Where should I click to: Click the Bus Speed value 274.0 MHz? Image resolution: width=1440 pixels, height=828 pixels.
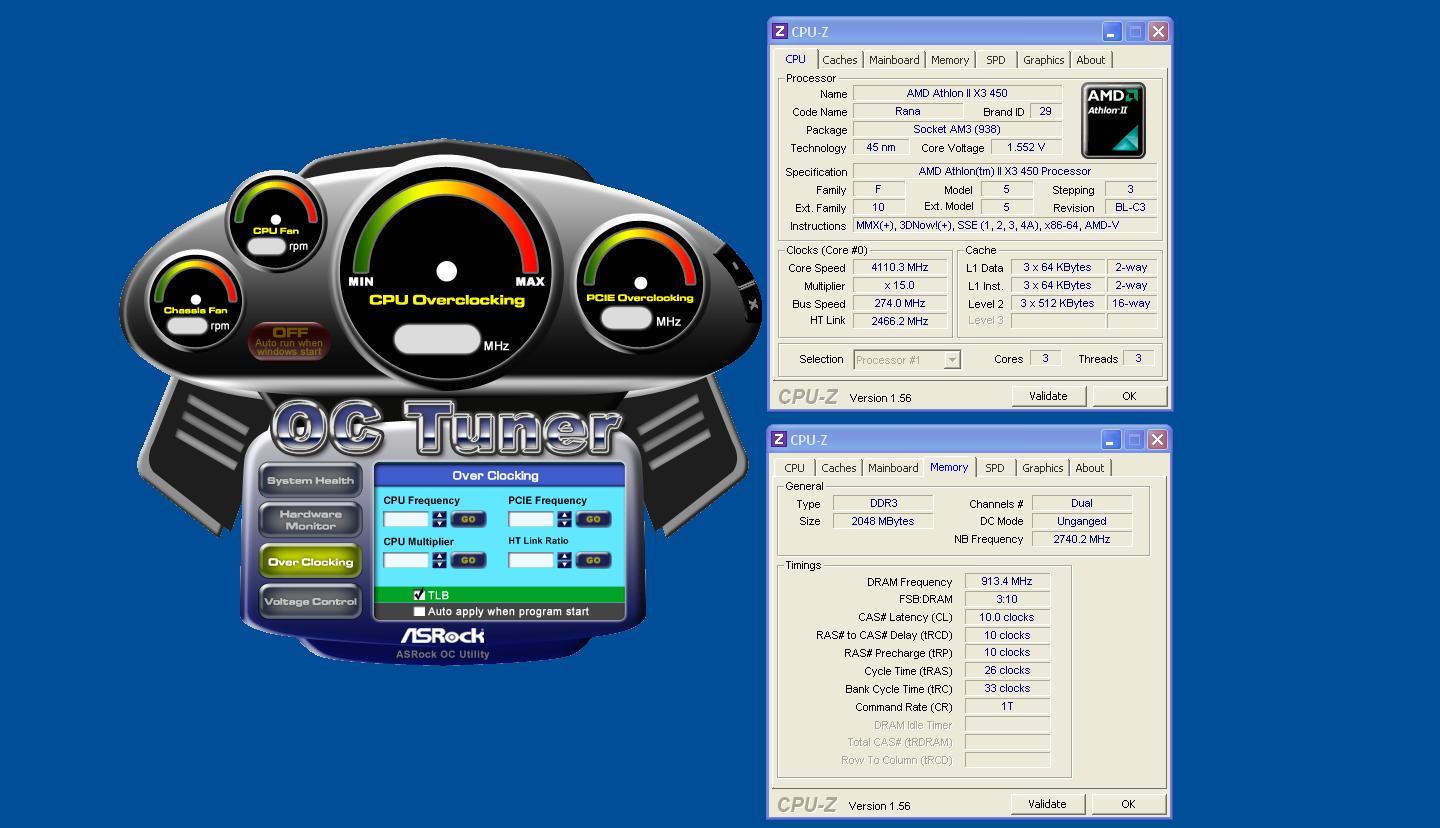coord(900,304)
